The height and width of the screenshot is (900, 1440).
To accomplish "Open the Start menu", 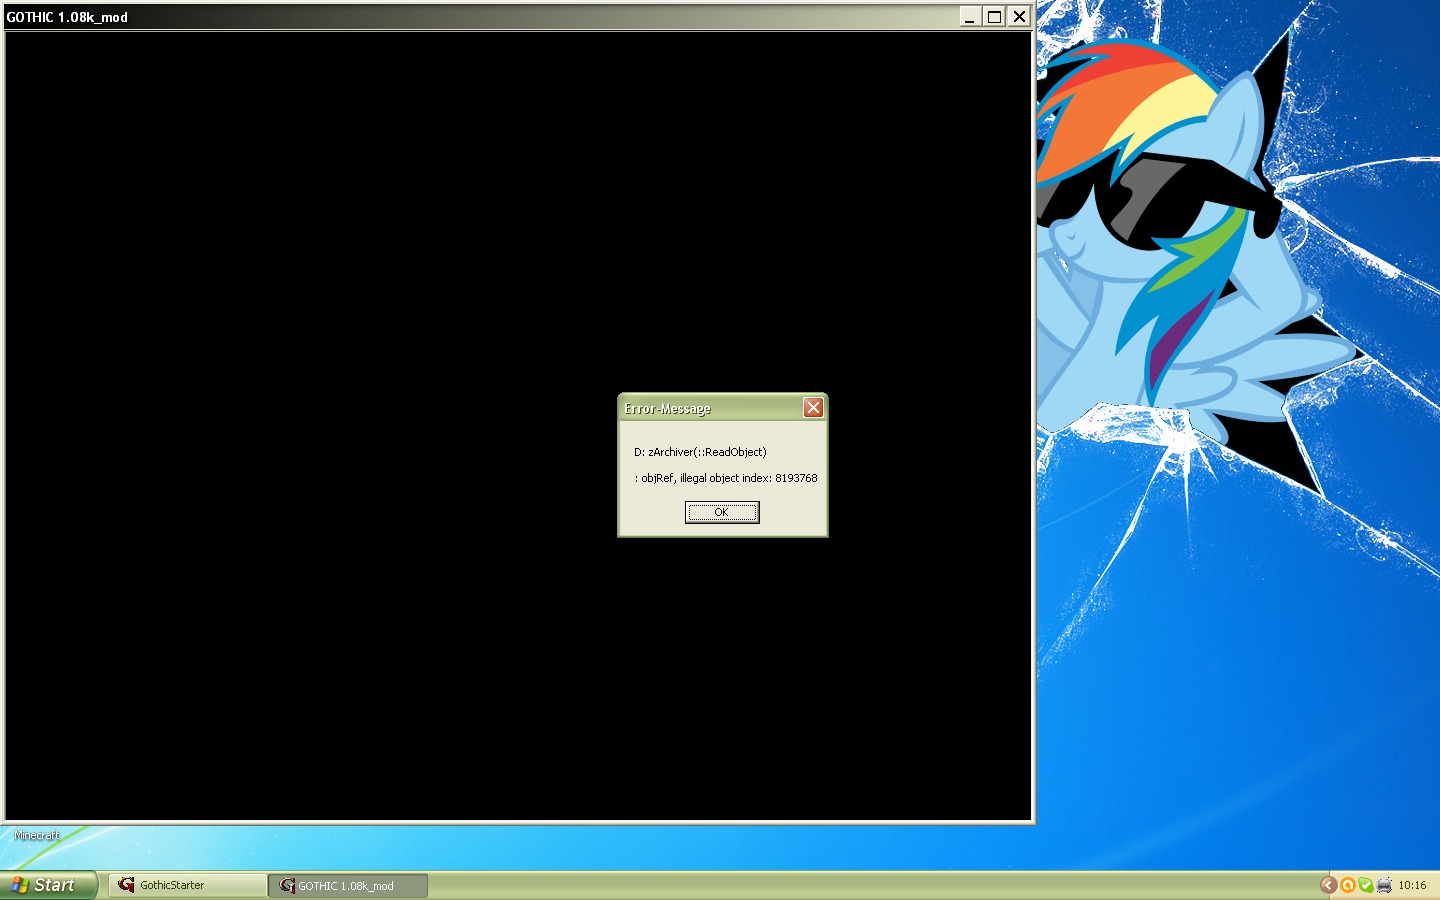I will tap(48, 885).
